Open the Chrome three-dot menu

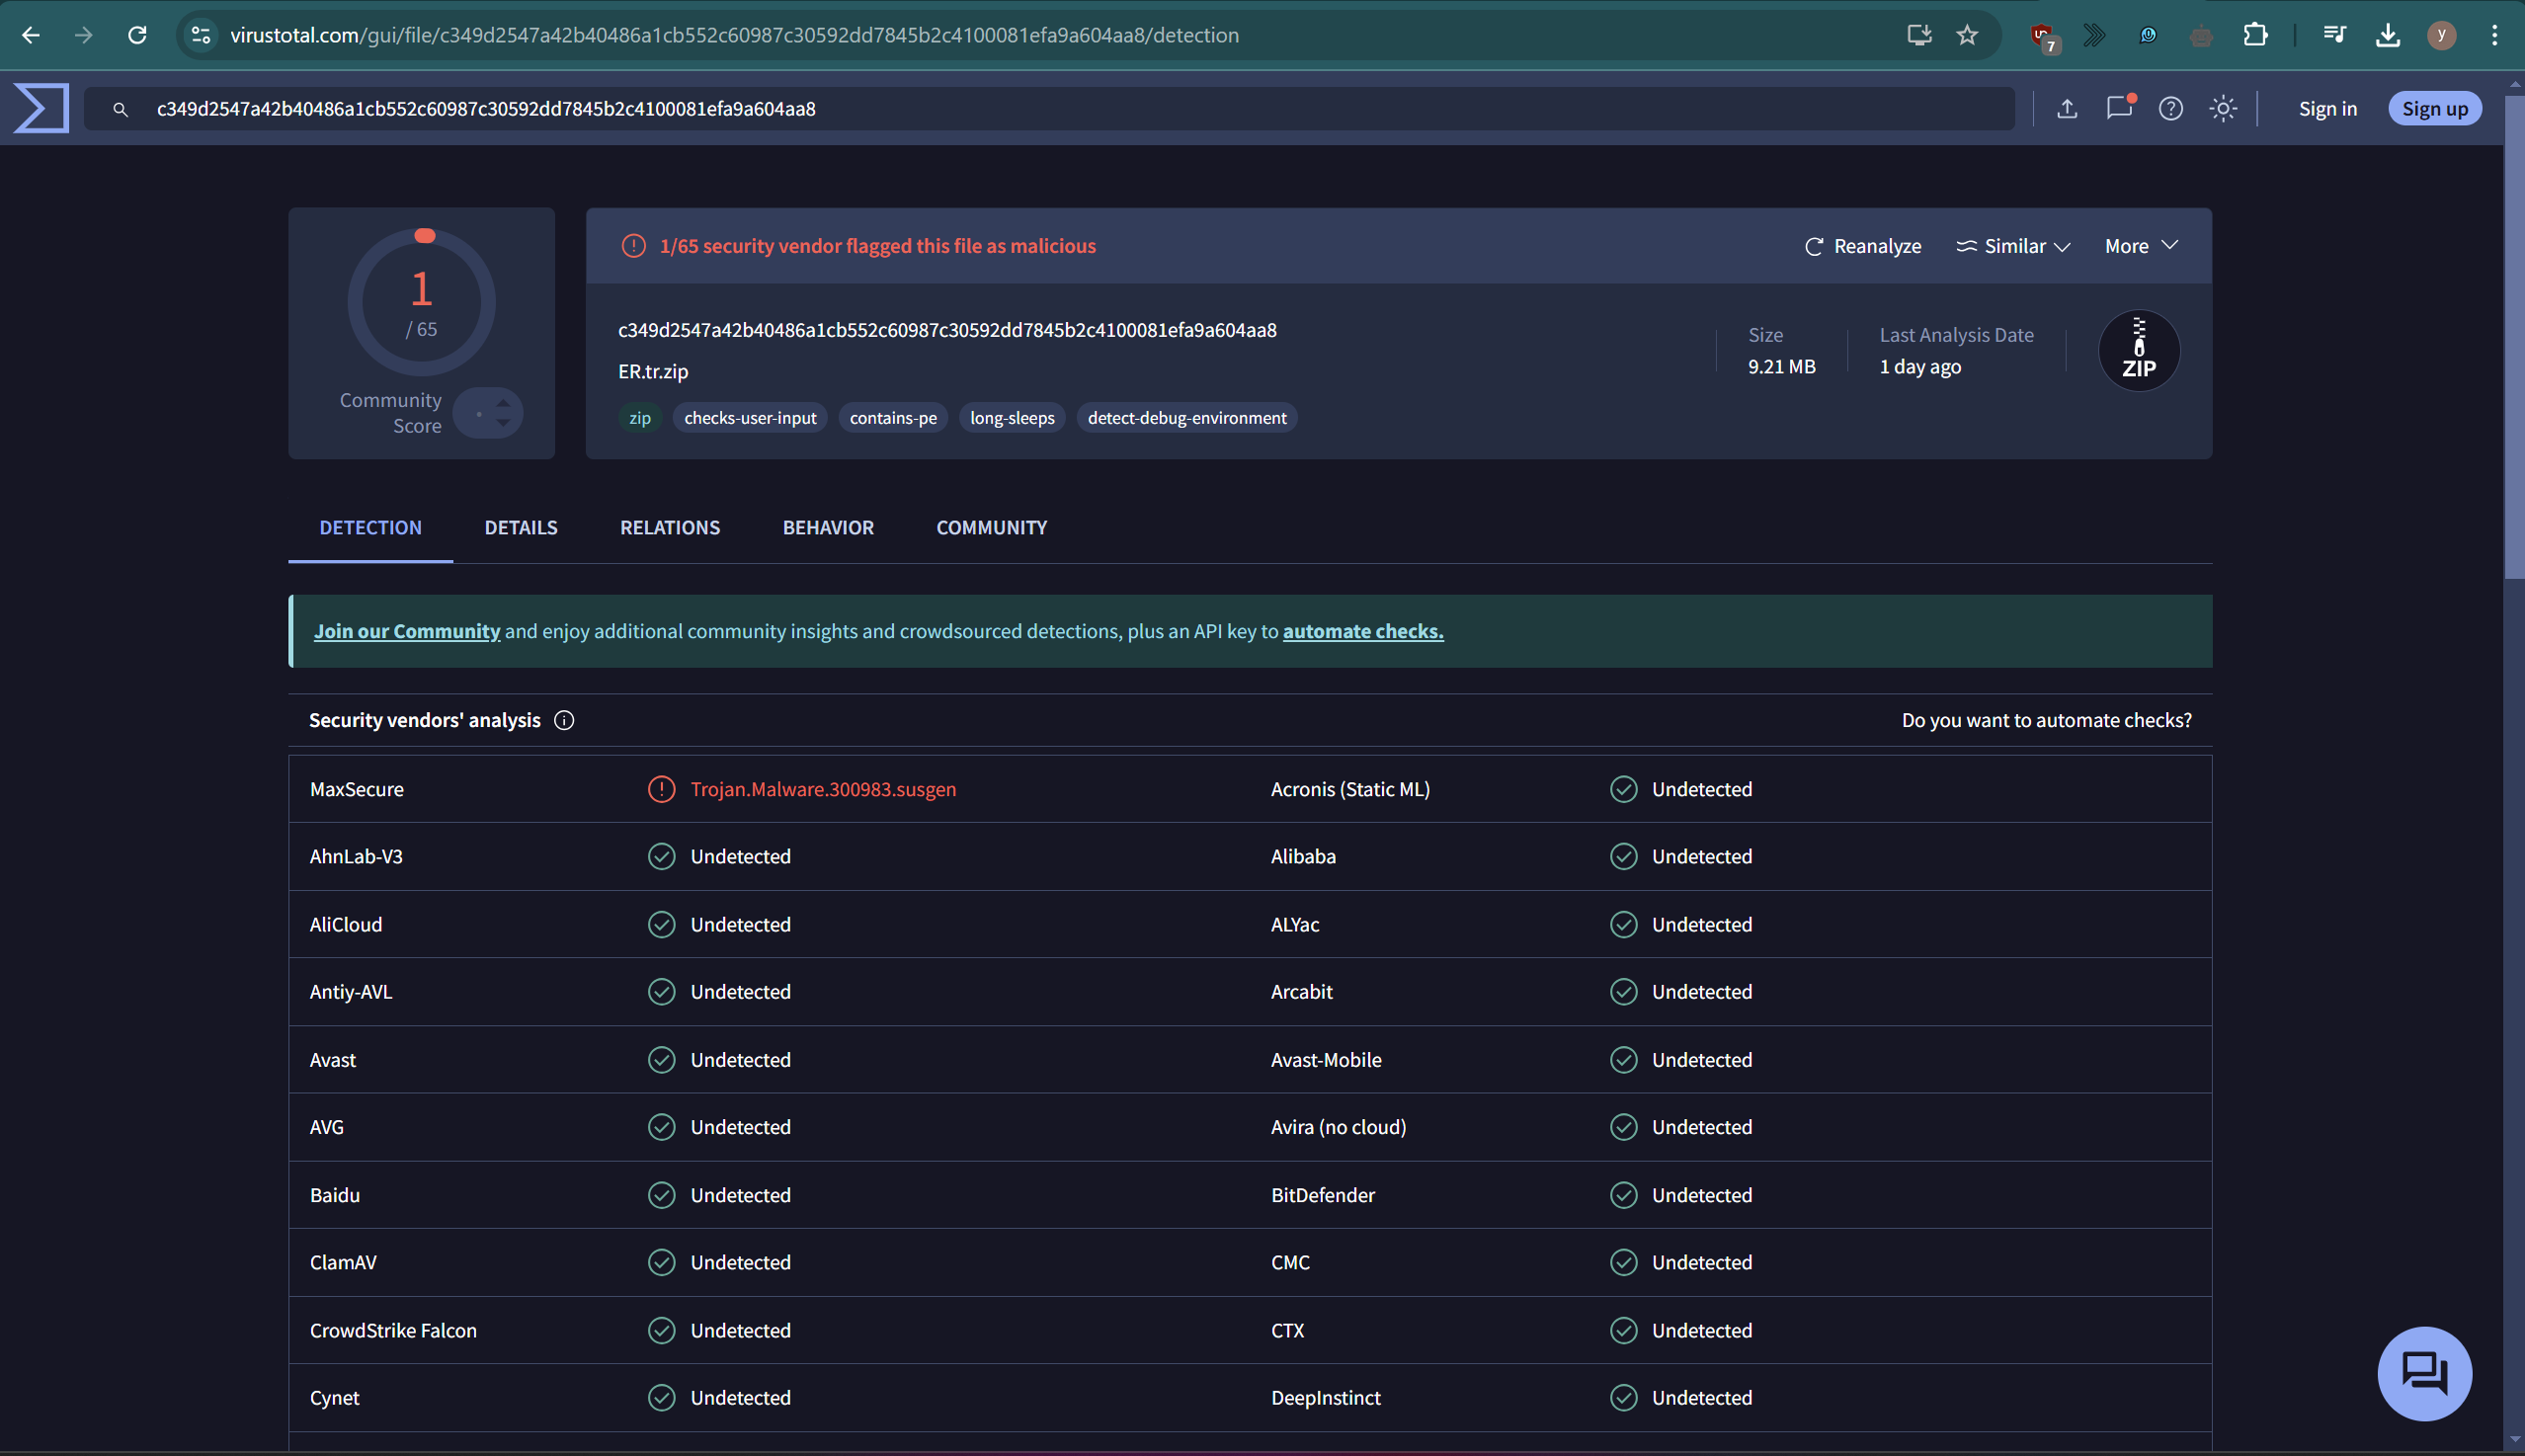[x=2494, y=35]
